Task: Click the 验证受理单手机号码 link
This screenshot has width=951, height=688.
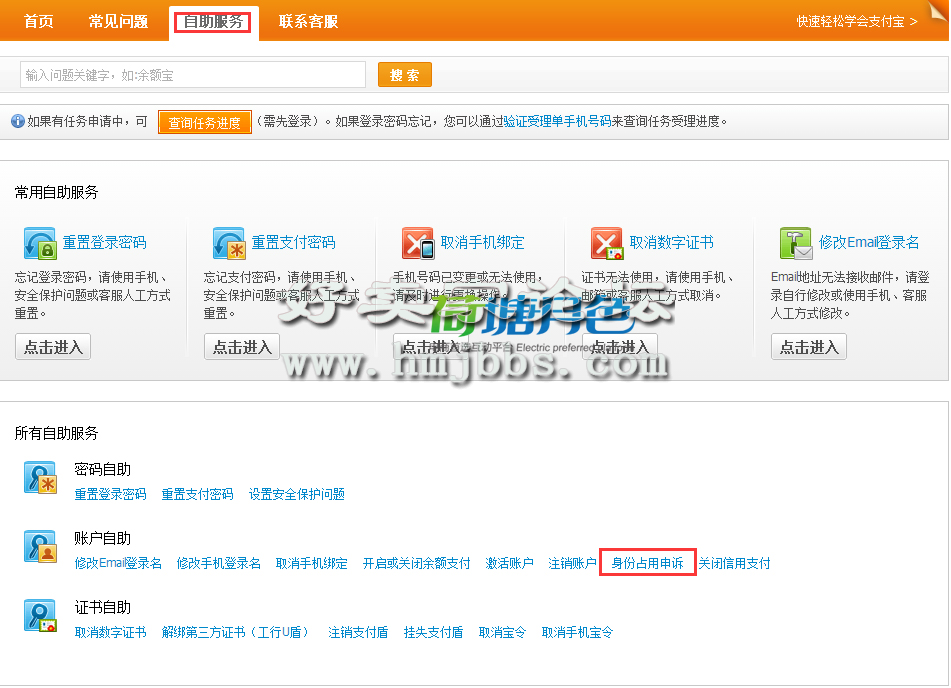Action: pyautogui.click(x=557, y=122)
